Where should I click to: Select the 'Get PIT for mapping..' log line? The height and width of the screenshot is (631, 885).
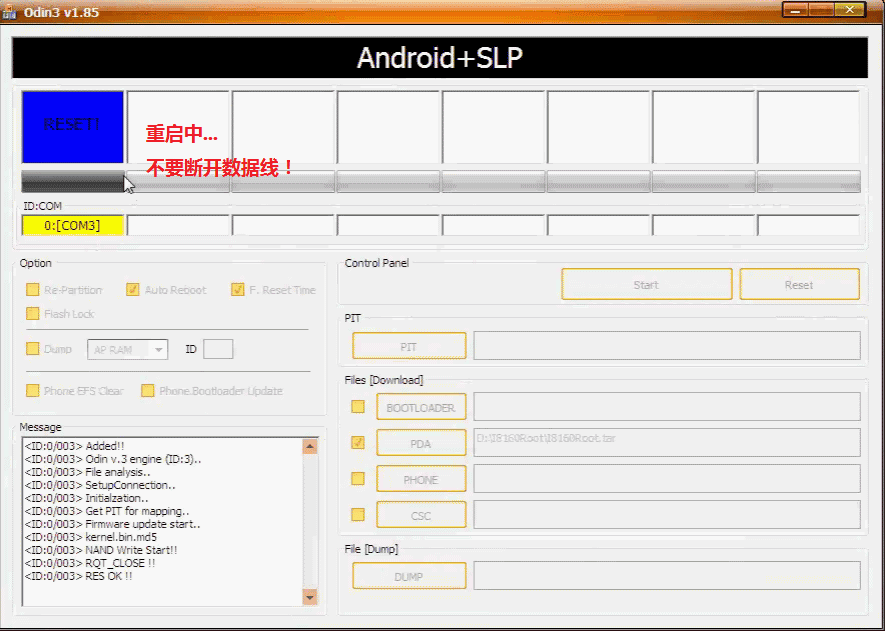107,511
